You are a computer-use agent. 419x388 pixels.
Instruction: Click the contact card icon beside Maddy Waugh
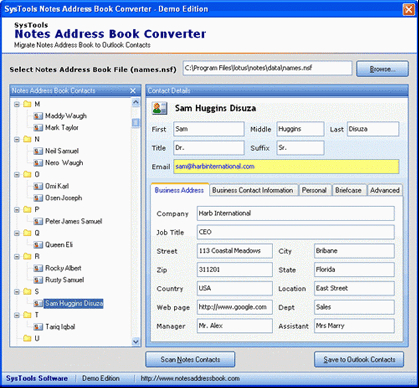[38, 116]
